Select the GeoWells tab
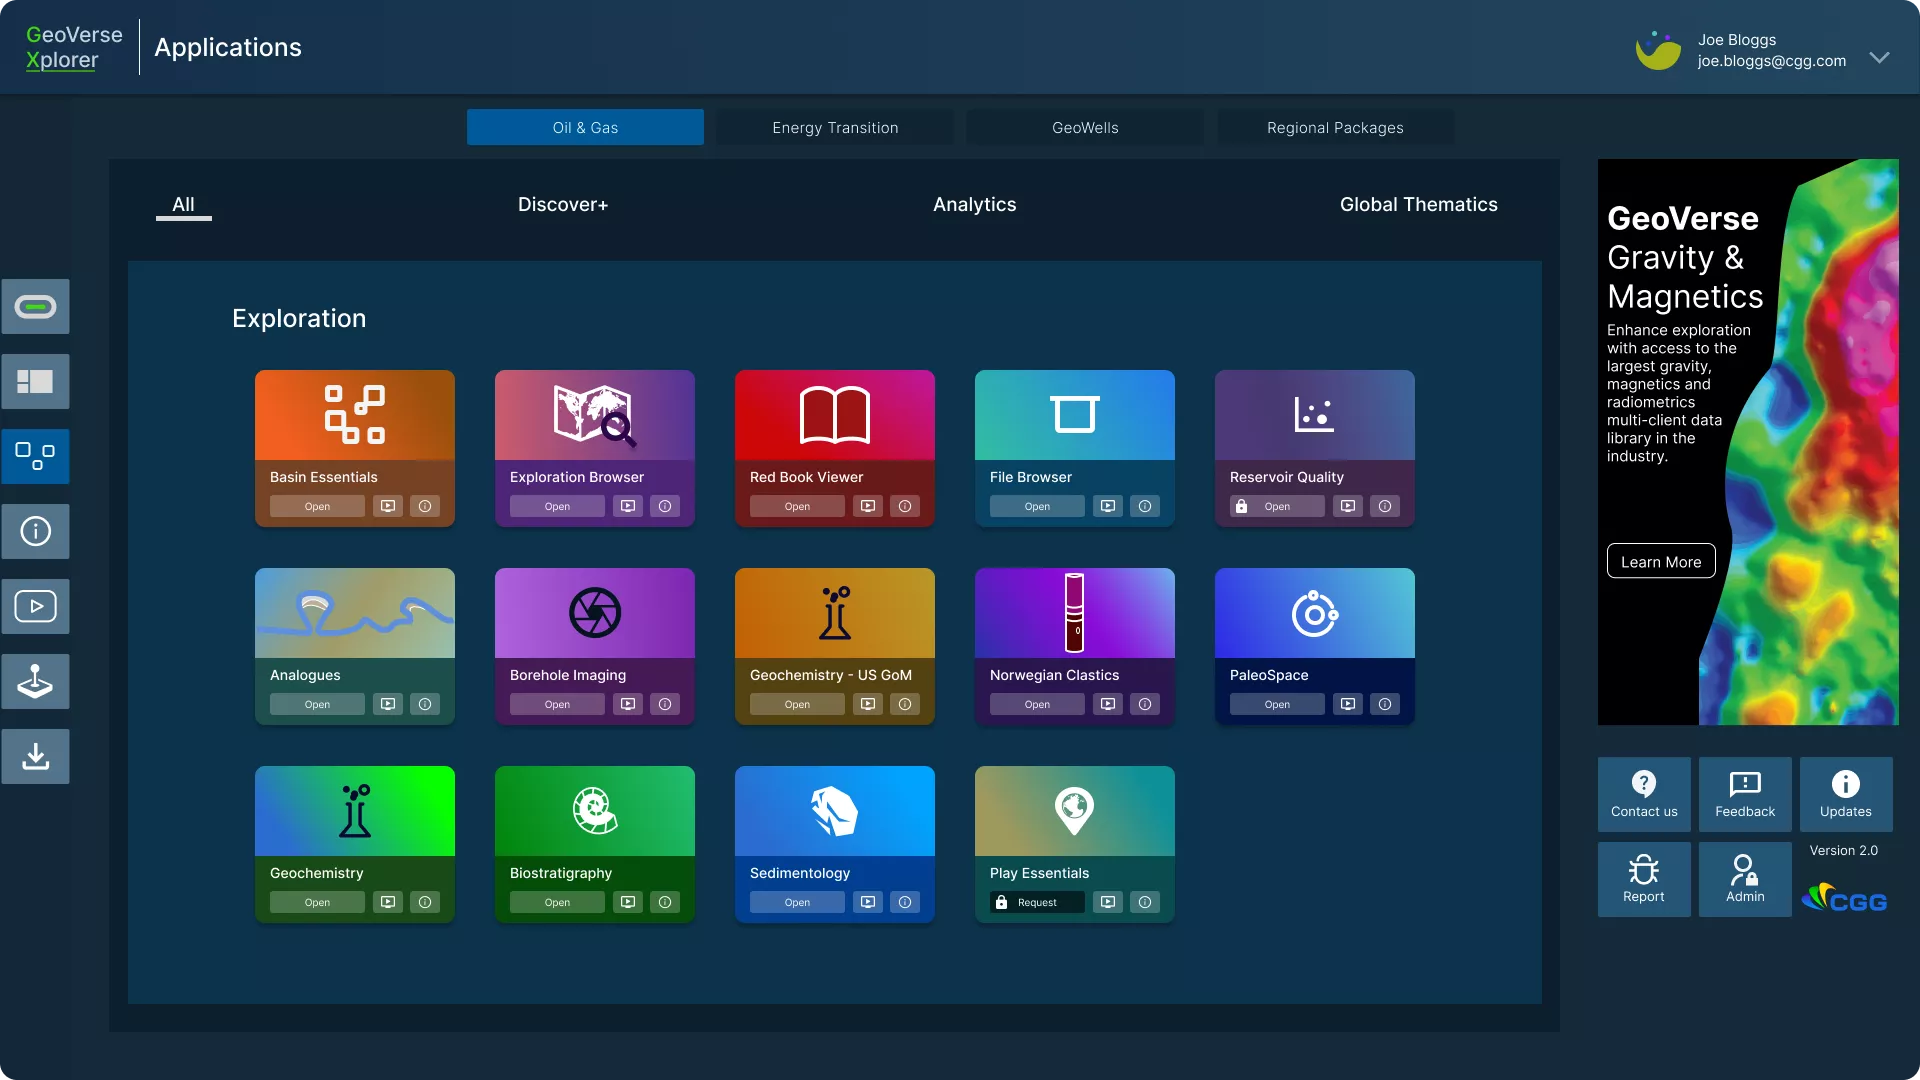1920x1080 pixels. point(1085,128)
